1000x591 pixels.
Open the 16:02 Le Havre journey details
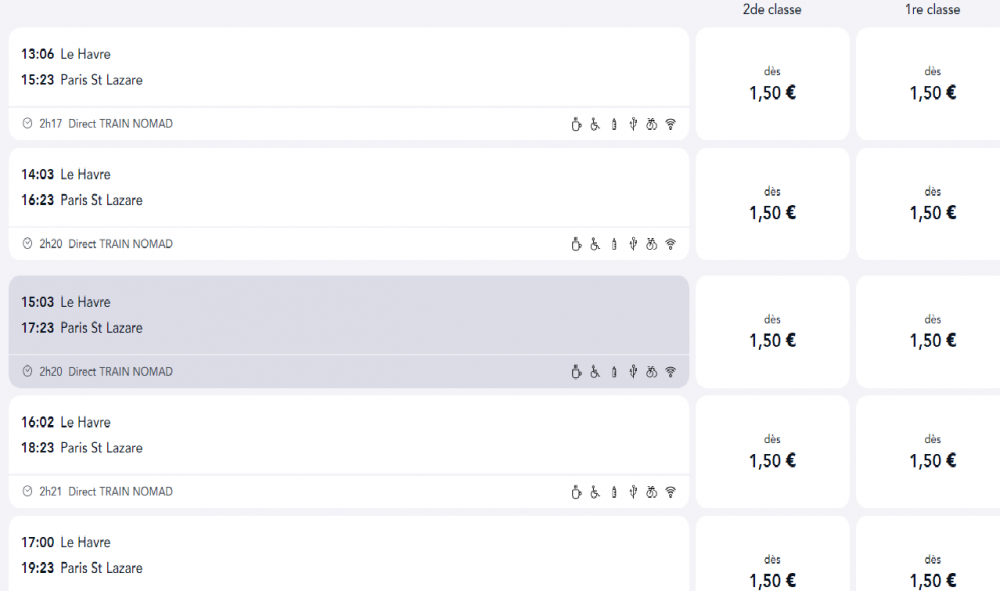[x=349, y=451]
